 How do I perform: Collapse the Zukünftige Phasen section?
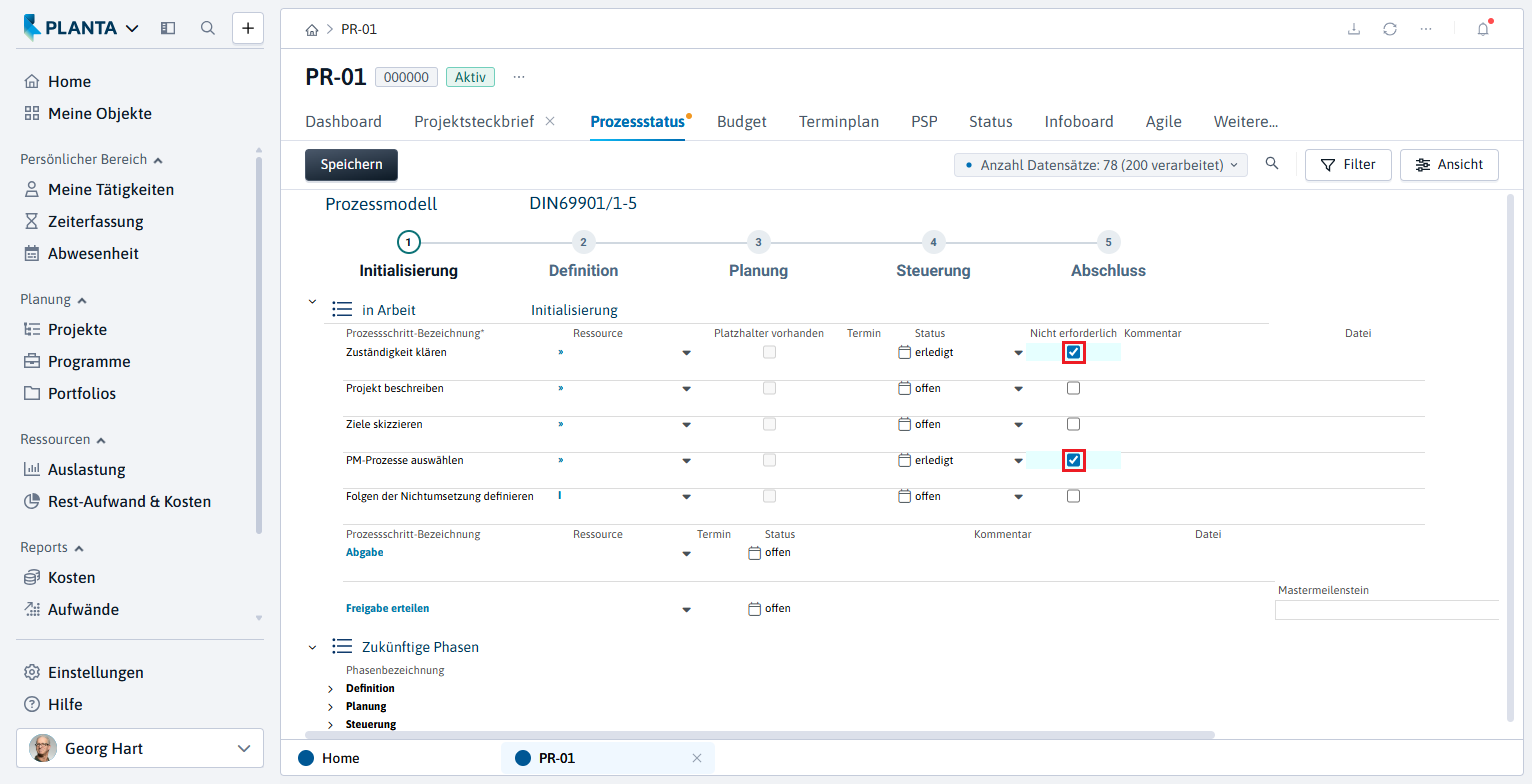[x=312, y=647]
